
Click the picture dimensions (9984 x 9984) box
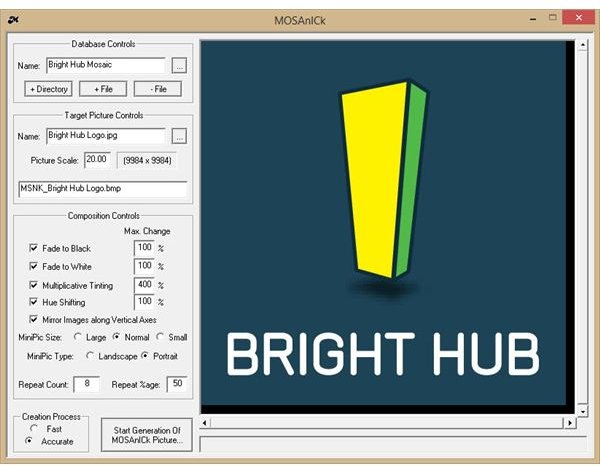(x=147, y=160)
